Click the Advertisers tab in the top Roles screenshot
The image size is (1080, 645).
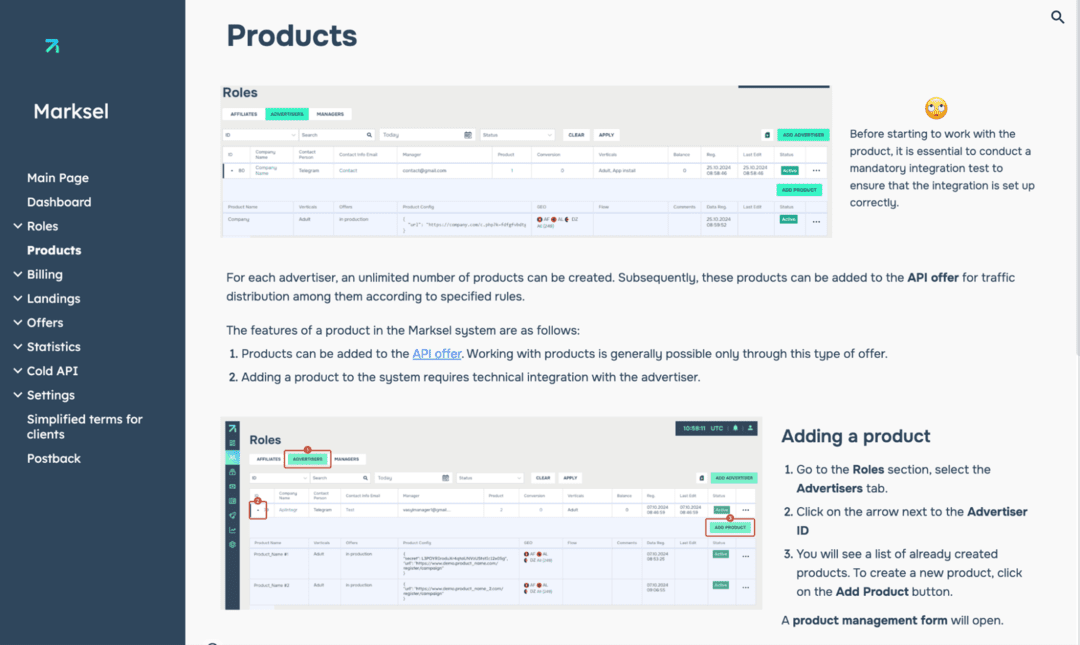coord(287,114)
